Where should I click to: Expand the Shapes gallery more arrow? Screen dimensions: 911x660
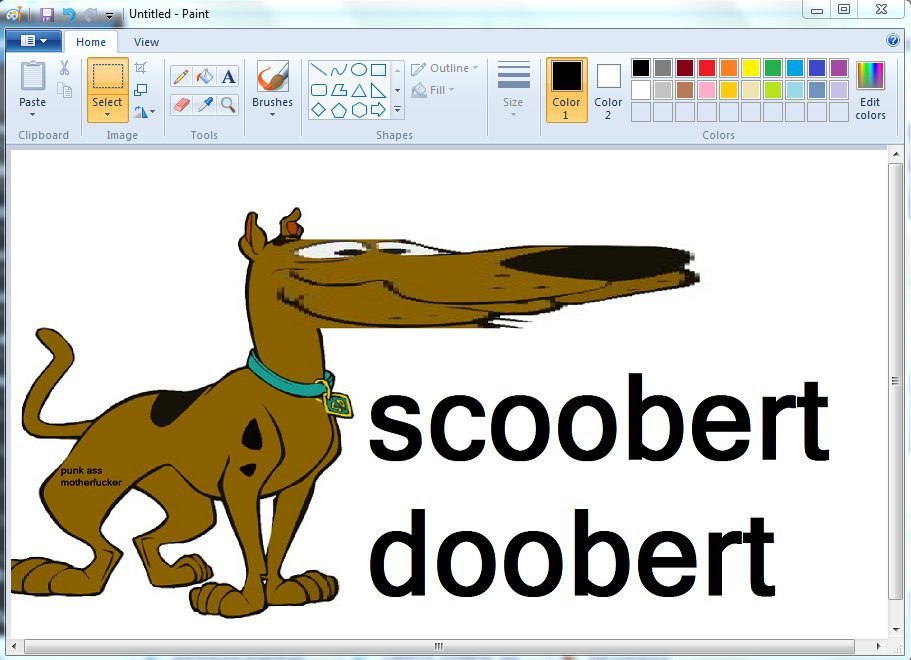click(398, 109)
